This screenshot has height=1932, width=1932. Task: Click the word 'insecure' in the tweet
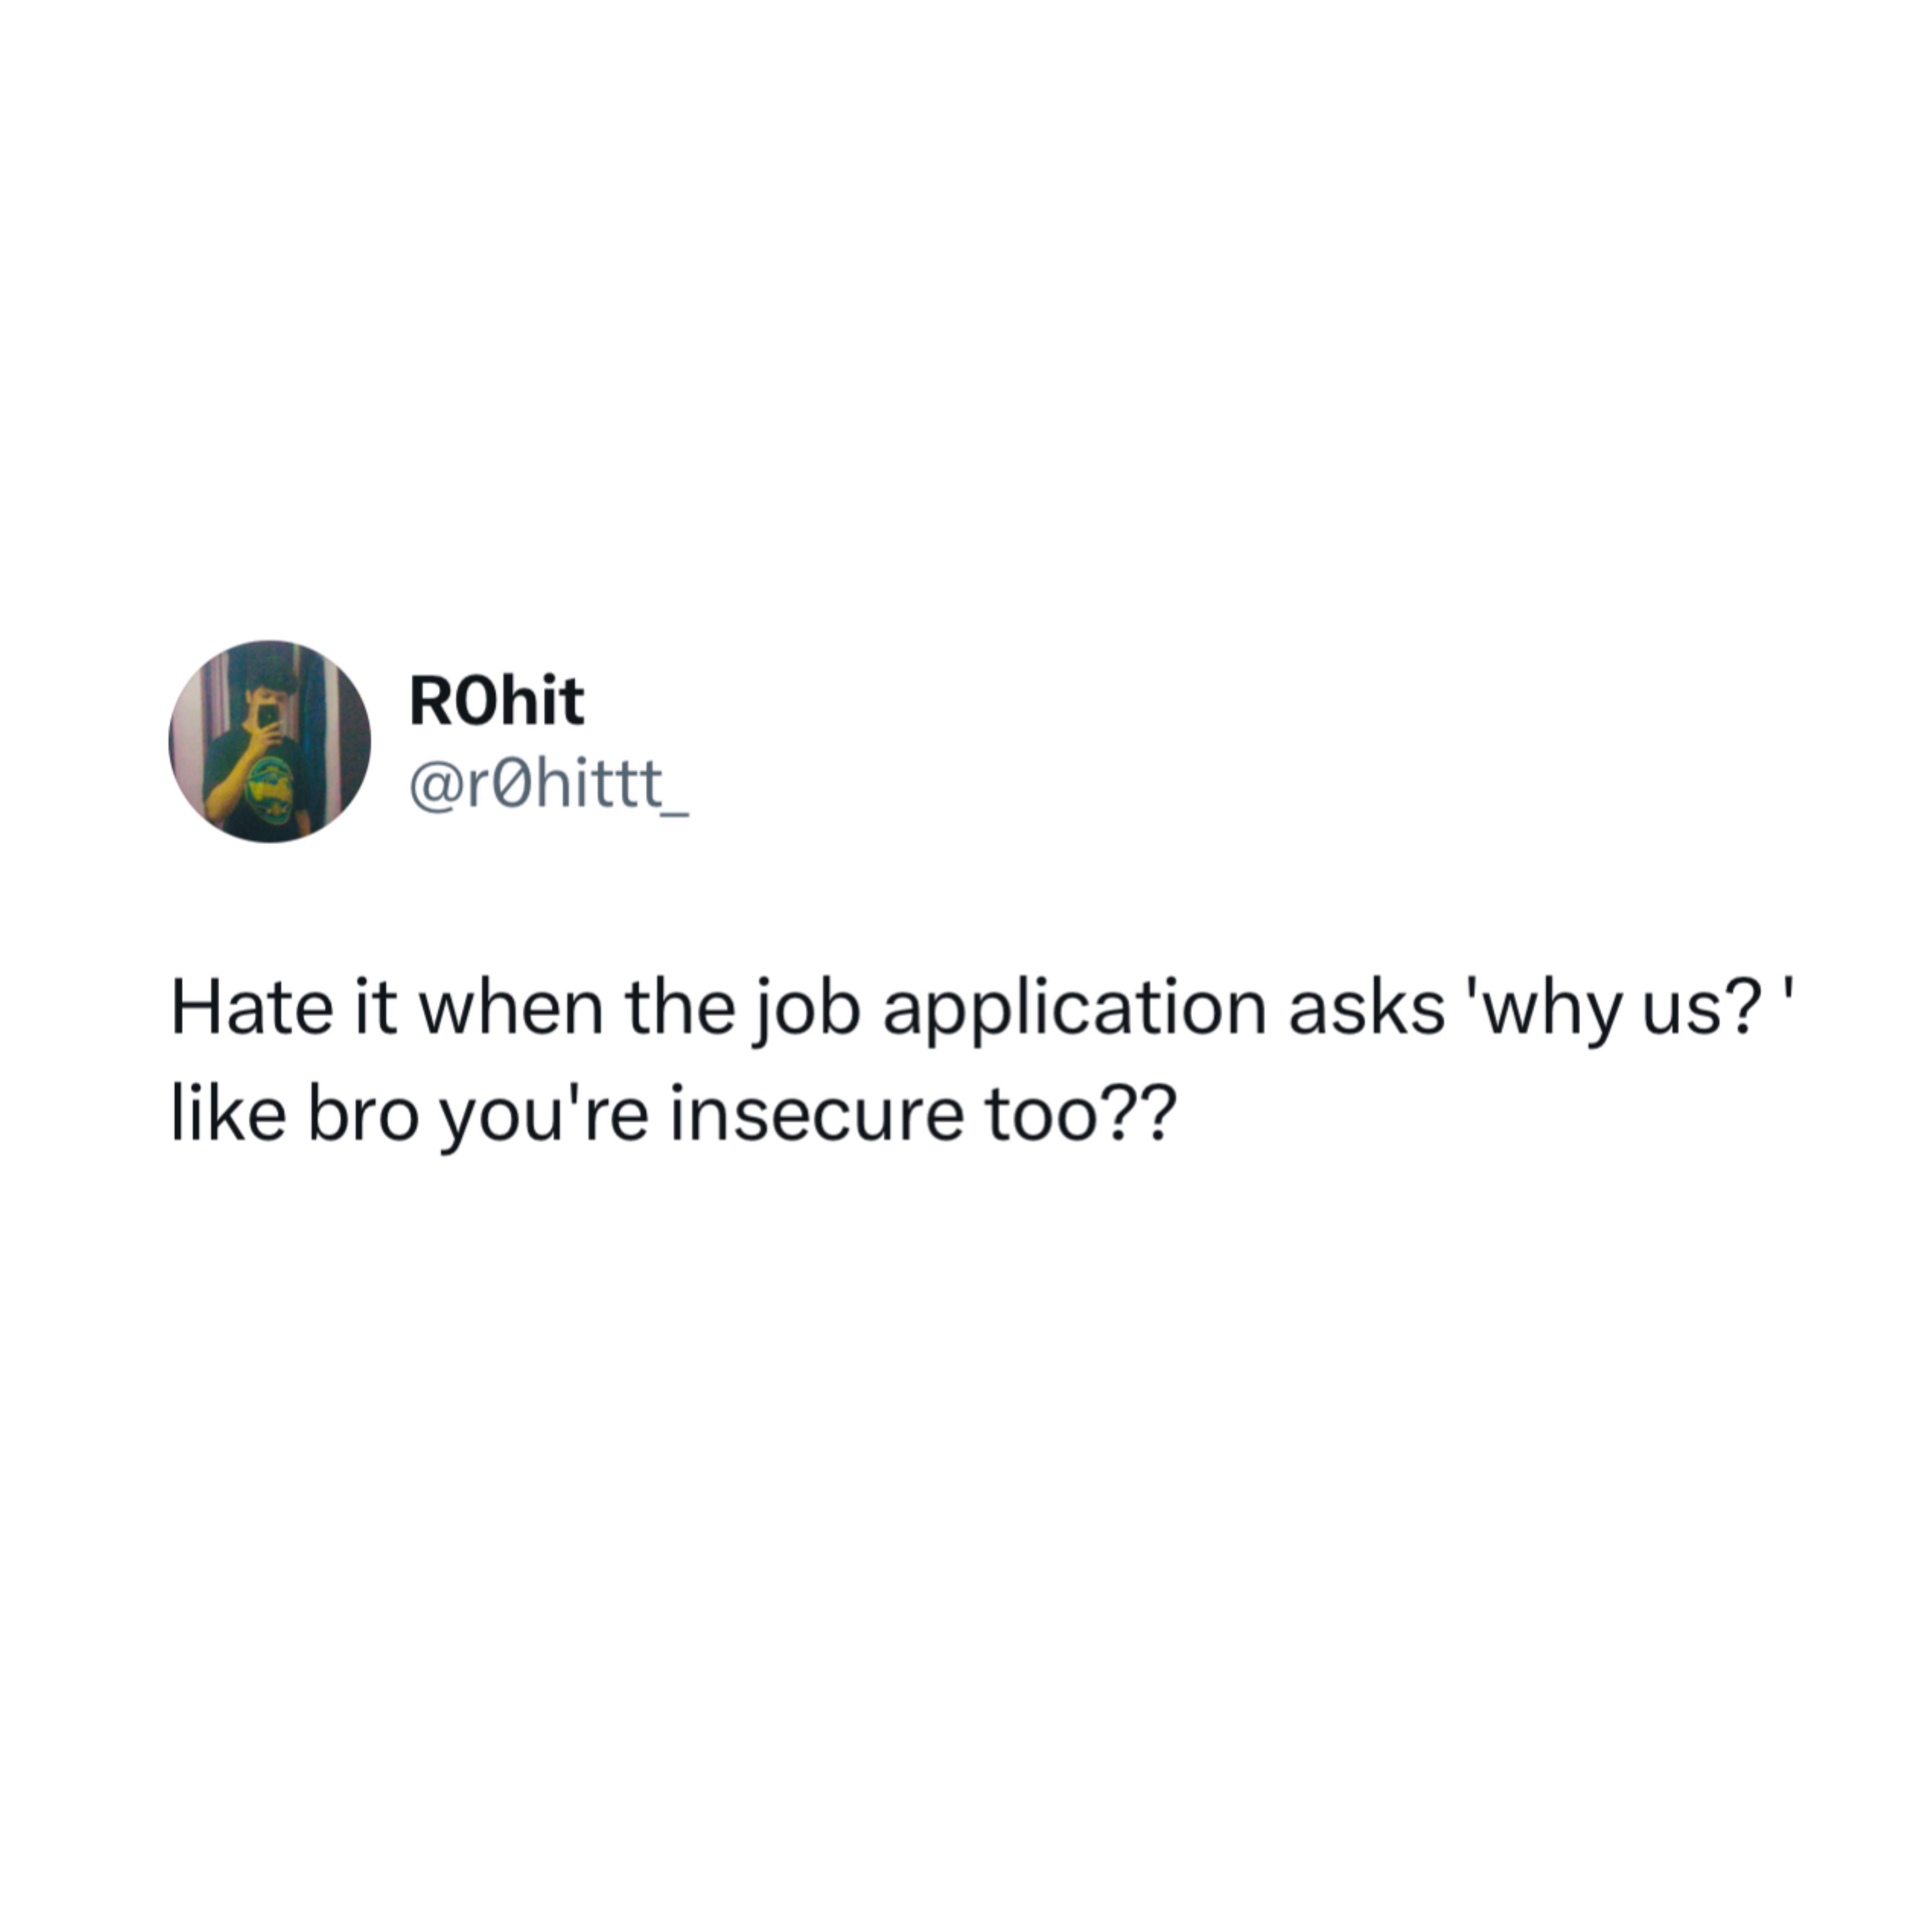[x=816, y=1115]
